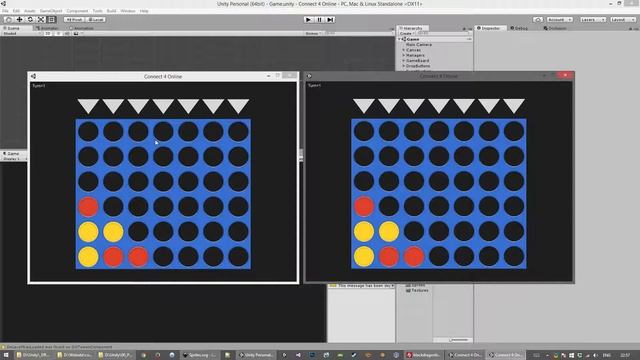
Task: Click seventh drop arrow in right game window
Action: [514, 105]
